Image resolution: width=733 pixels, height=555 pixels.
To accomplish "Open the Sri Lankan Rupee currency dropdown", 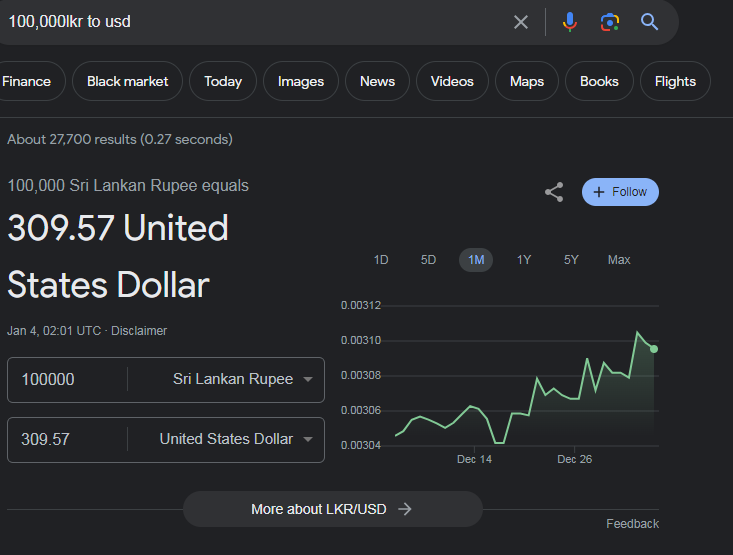I will click(x=242, y=379).
